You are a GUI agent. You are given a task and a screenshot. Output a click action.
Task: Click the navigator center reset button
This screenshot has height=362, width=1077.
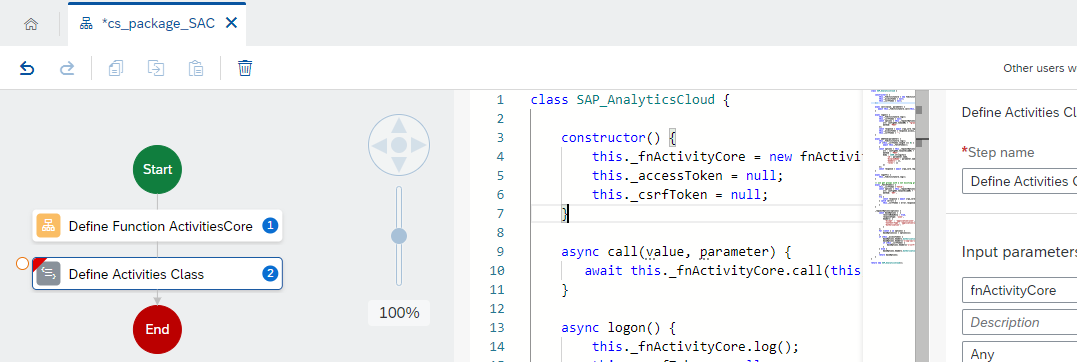399,145
